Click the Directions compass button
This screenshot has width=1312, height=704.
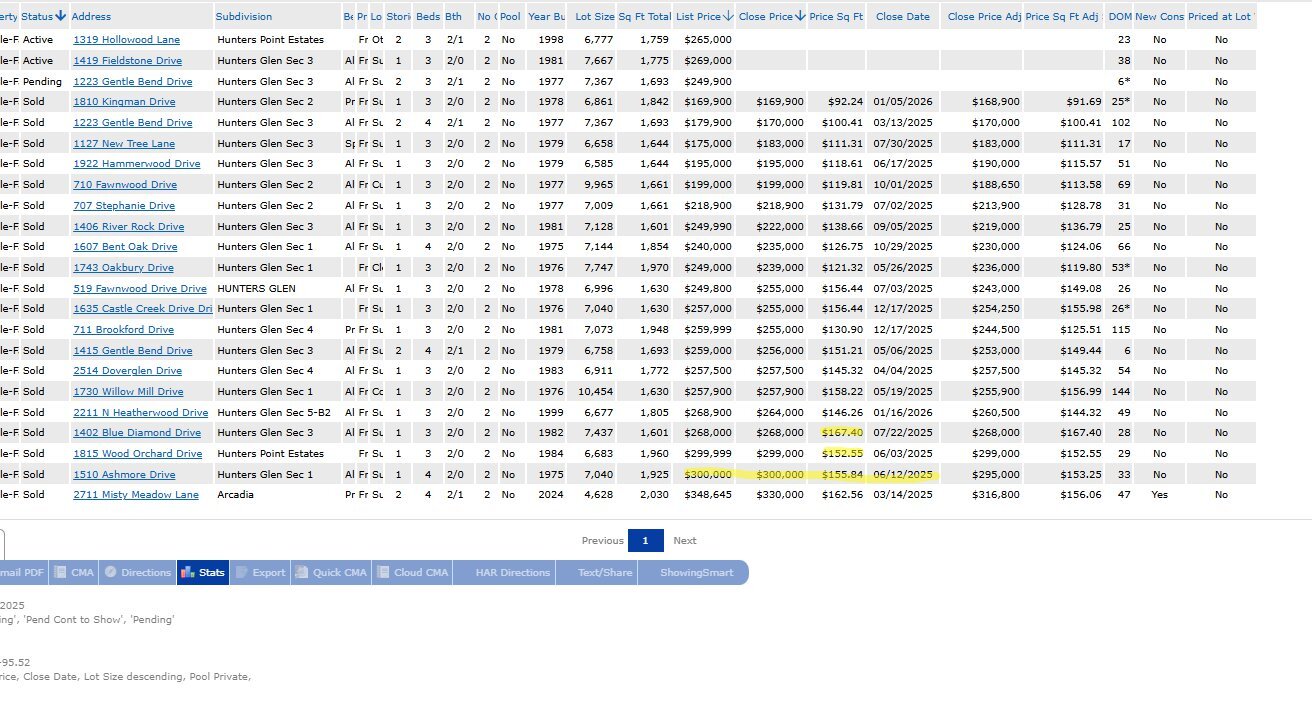[138, 573]
